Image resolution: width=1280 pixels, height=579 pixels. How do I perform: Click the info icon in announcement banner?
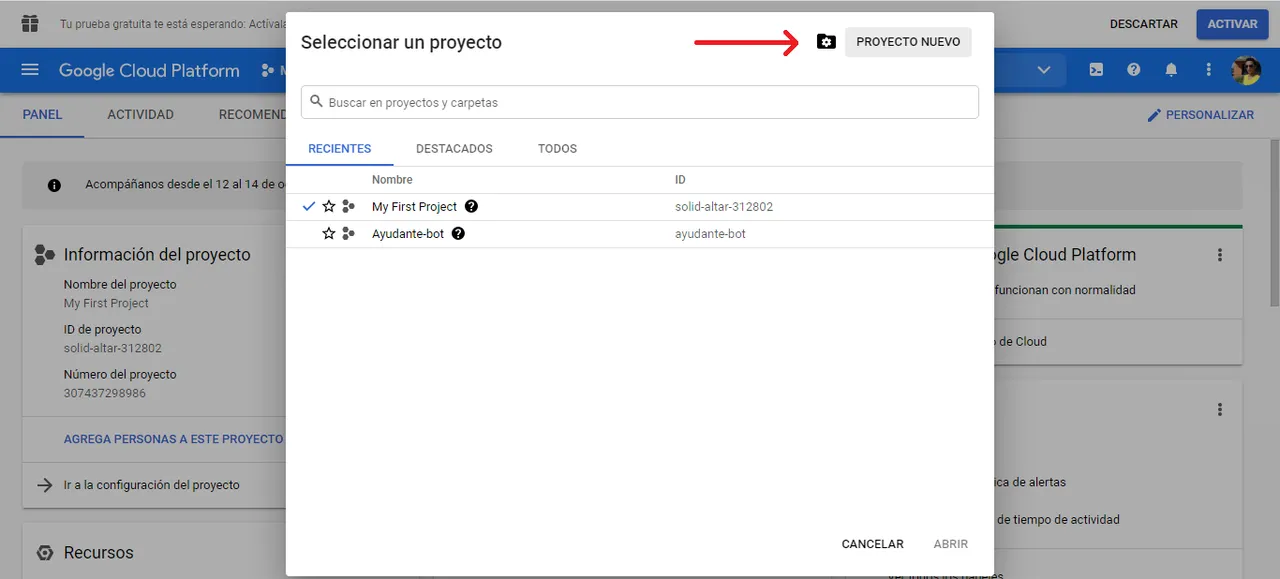(x=54, y=185)
